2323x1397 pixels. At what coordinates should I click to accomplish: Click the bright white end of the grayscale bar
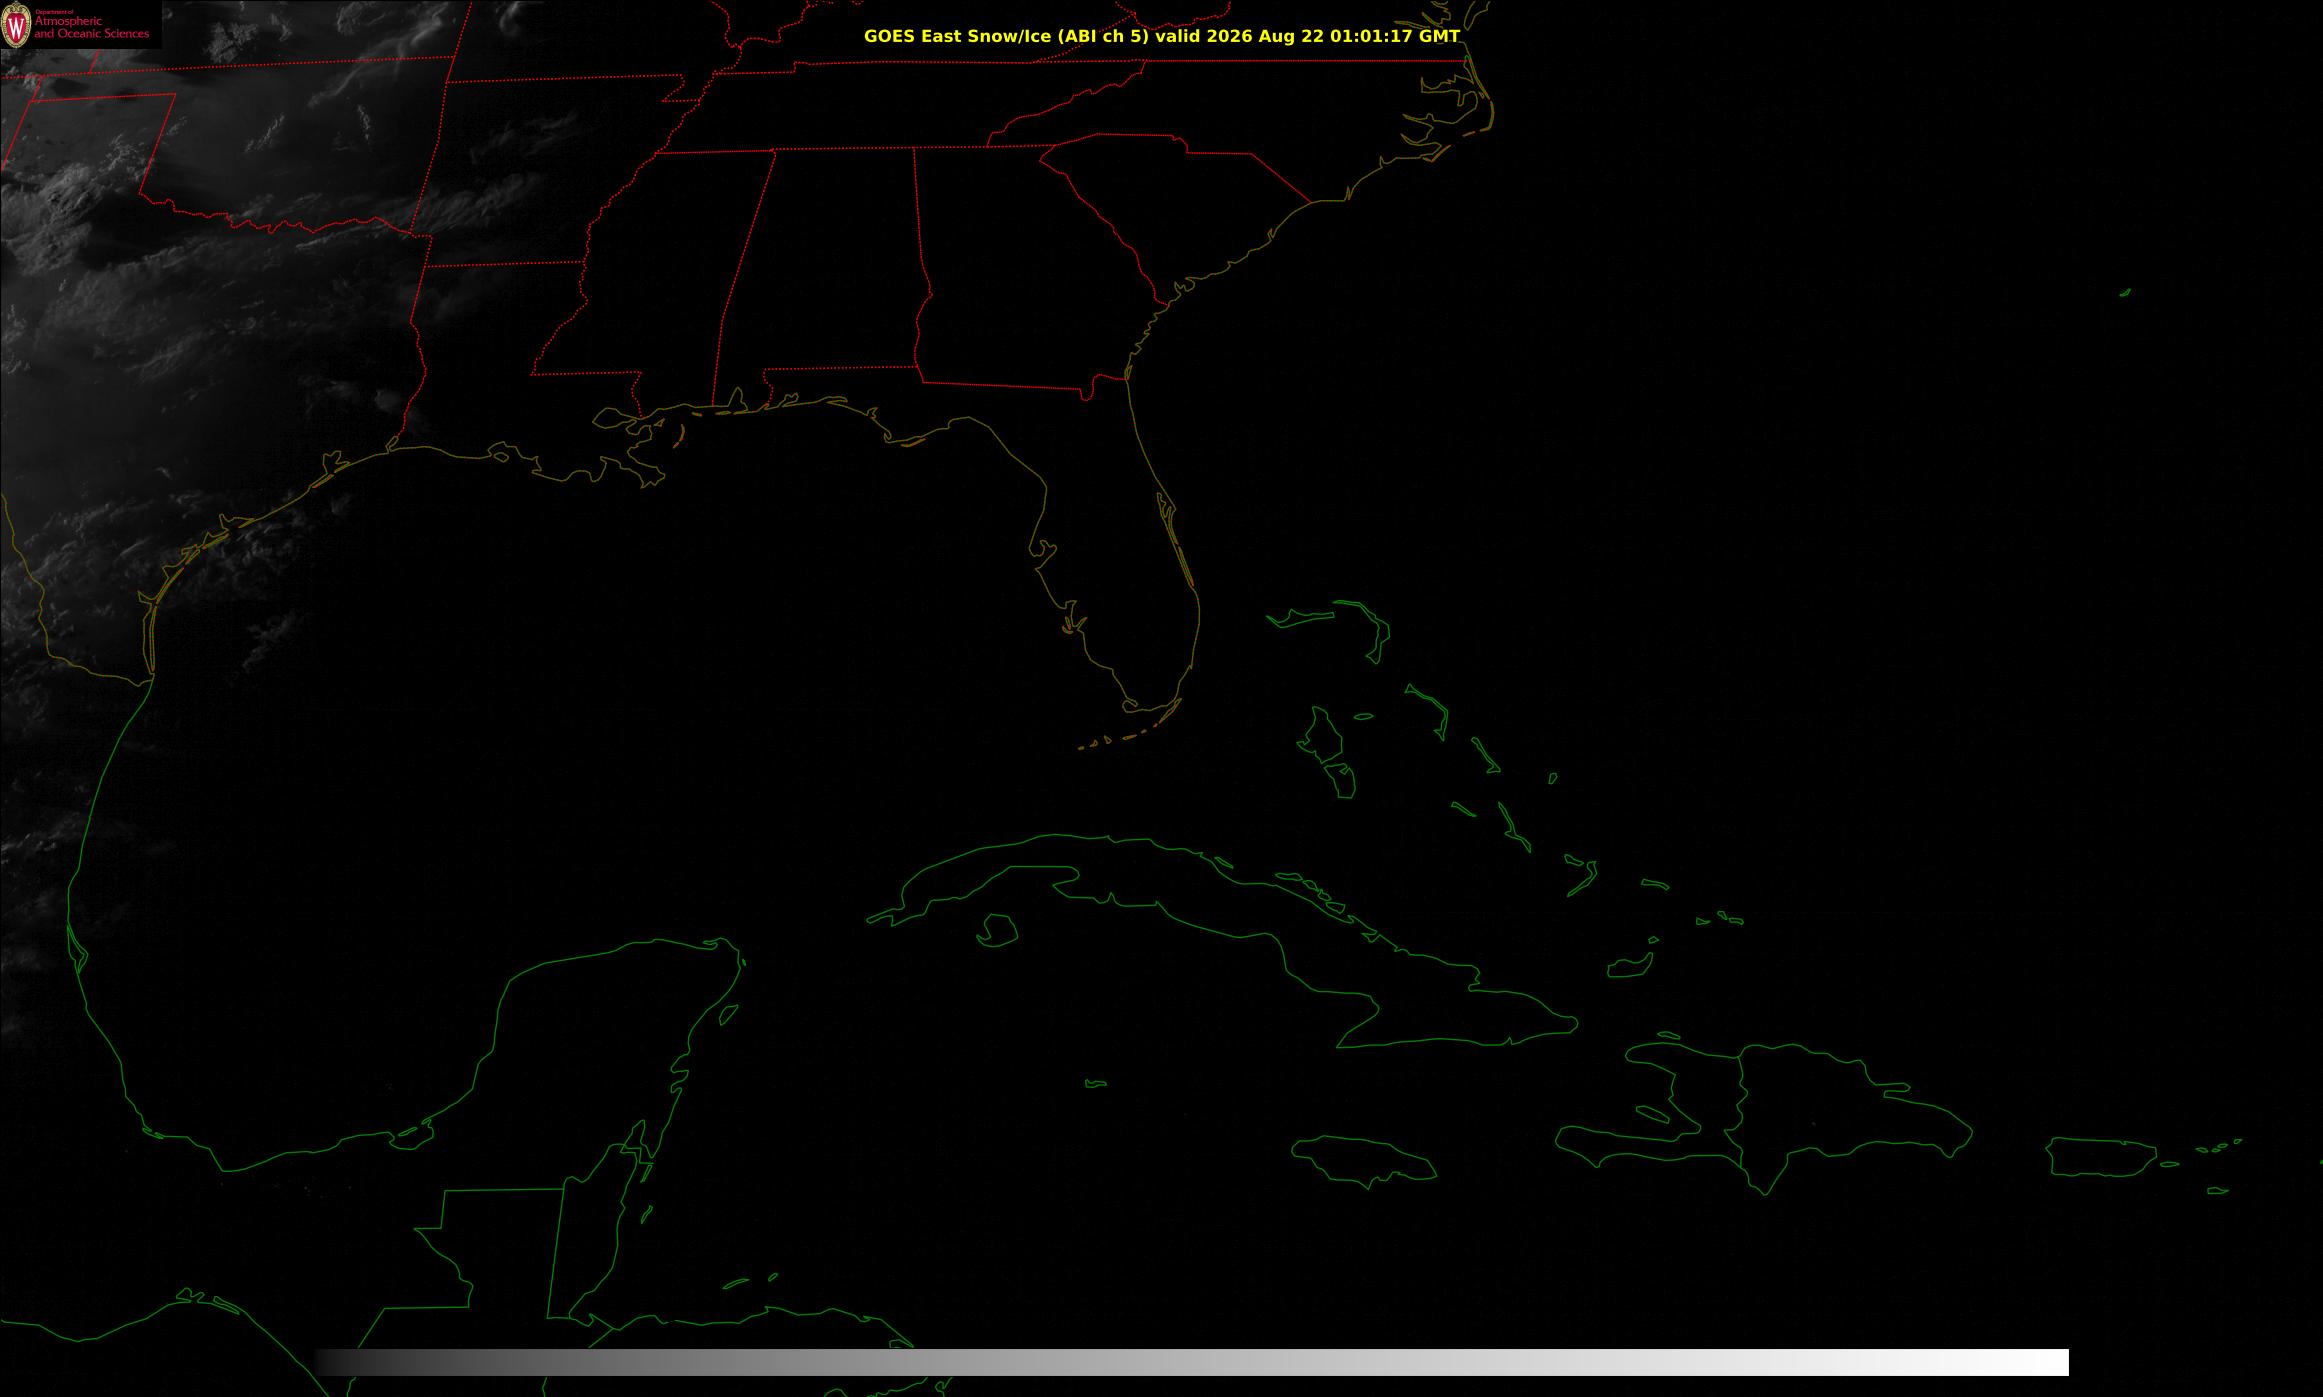tap(2030, 1362)
